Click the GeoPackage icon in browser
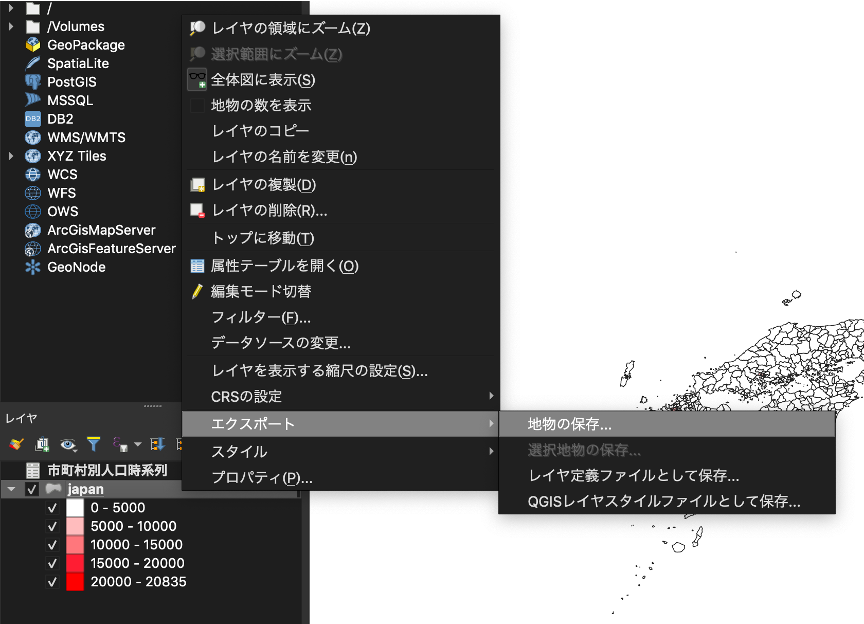The width and height of the screenshot is (864, 624). [x=33, y=45]
